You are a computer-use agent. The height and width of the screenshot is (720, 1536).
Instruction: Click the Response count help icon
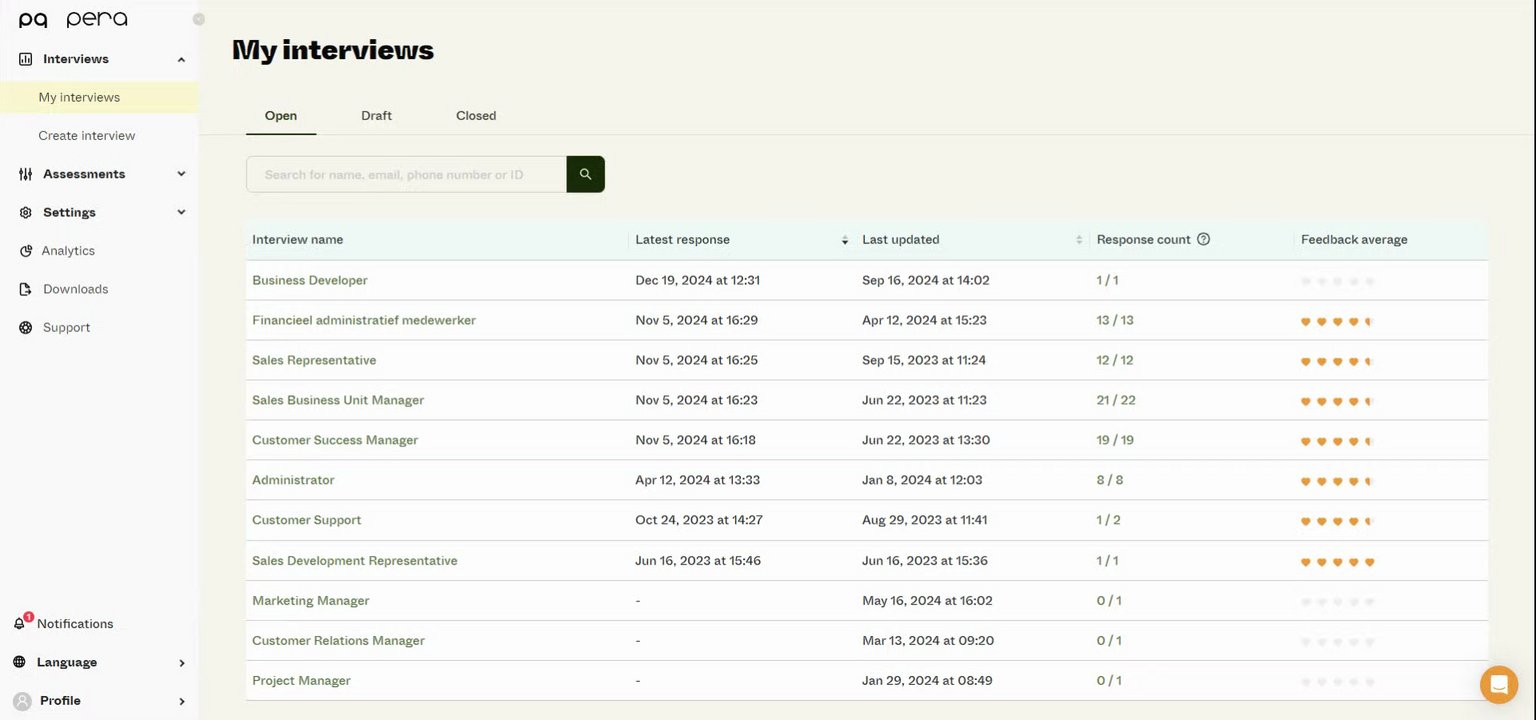pos(1204,239)
